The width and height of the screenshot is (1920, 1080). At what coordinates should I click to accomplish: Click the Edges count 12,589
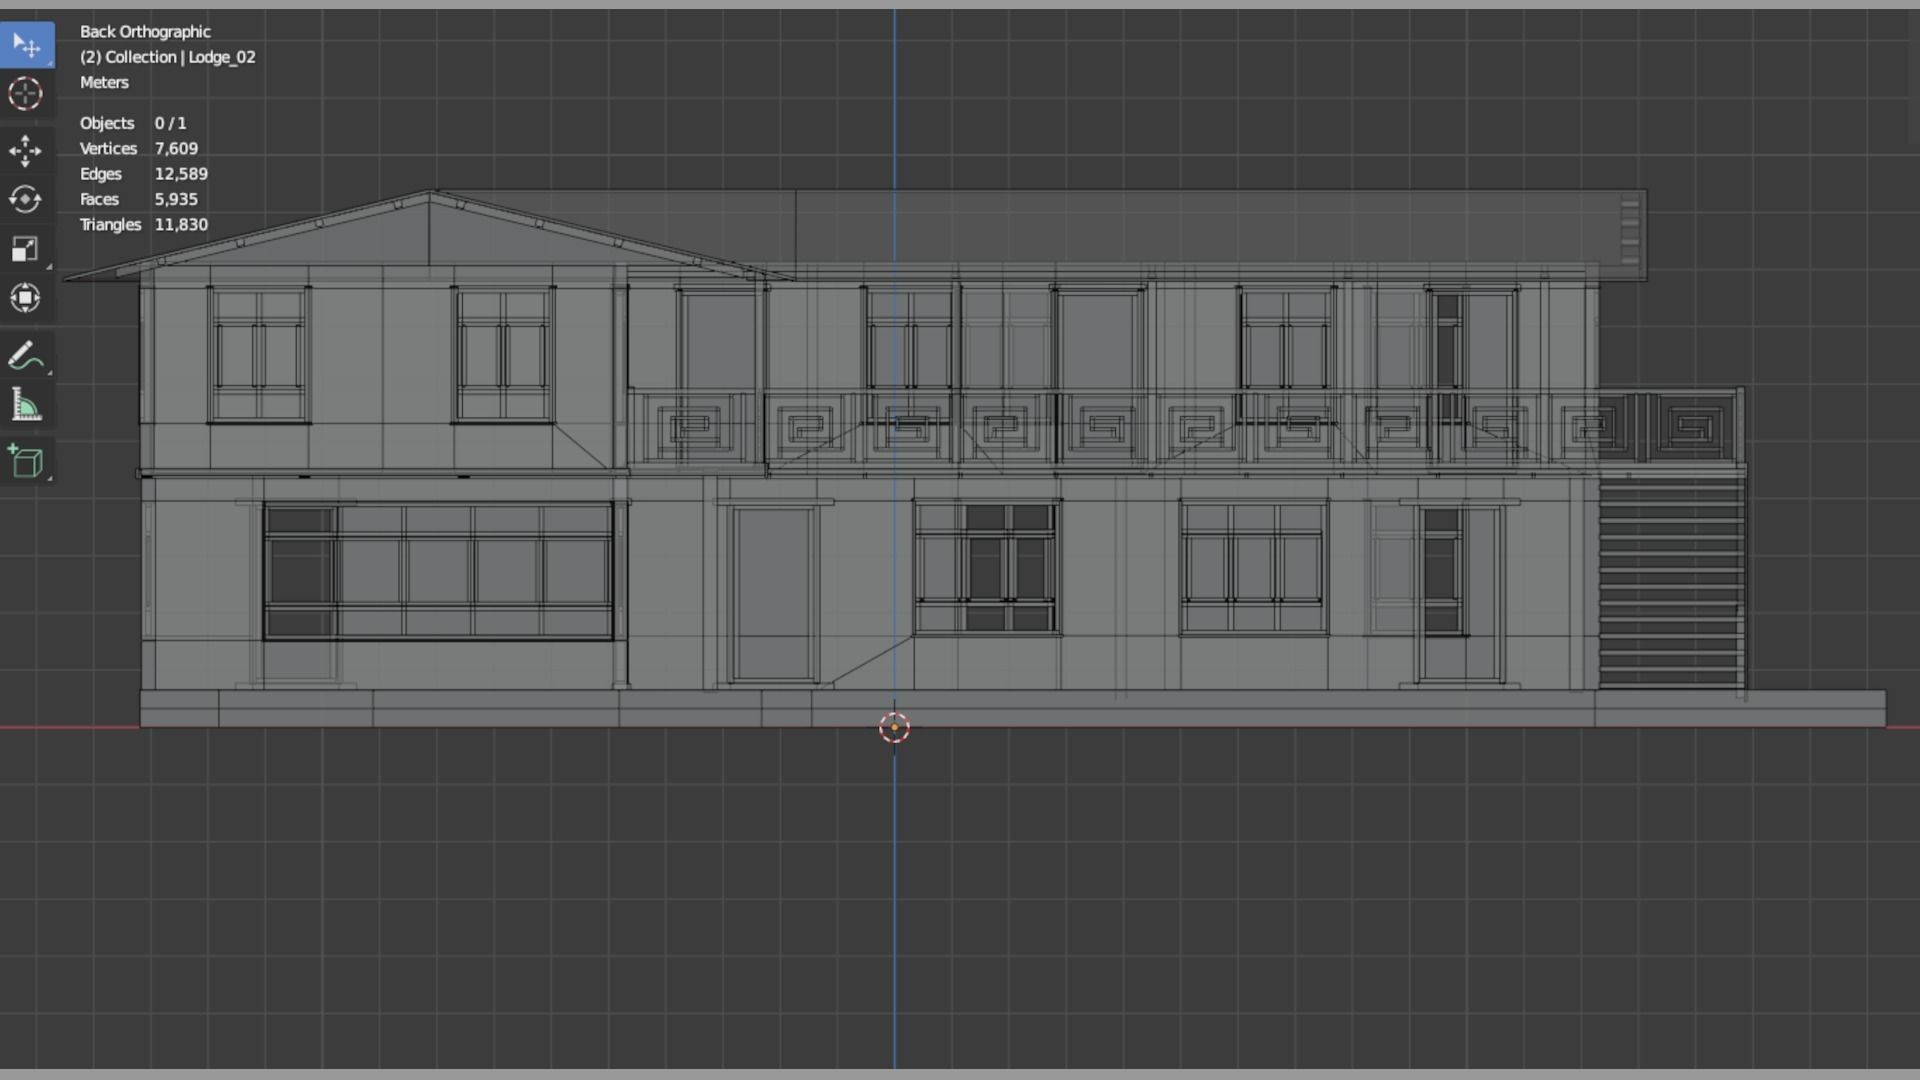click(181, 174)
